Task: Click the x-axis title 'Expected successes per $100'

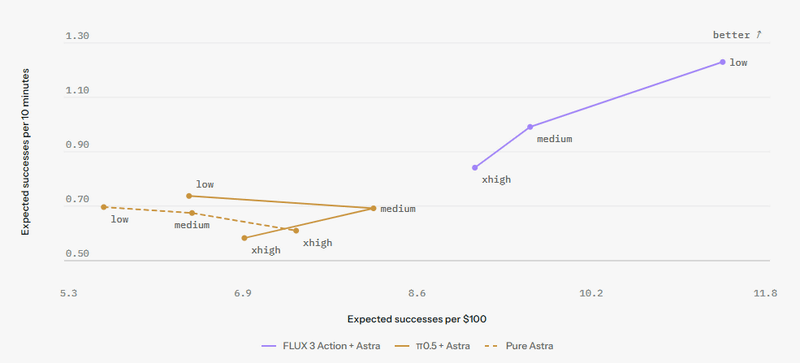Action: click(417, 319)
